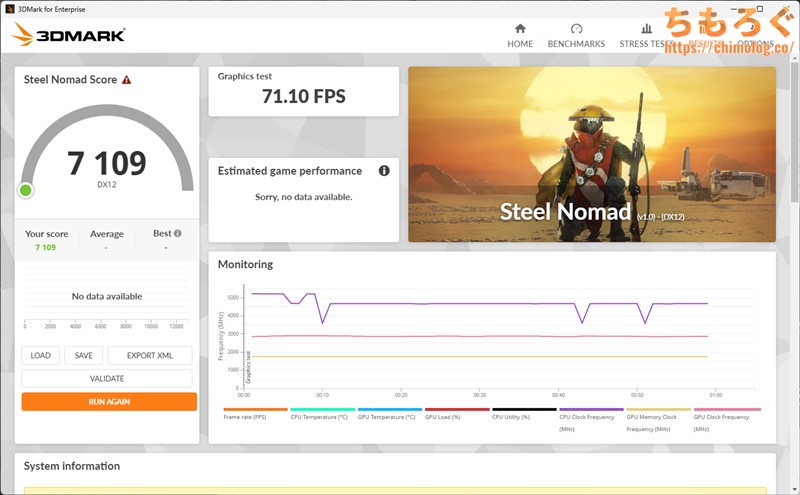Toggle GPU Clock Frequency legend series
Viewport: 800px width, 495px height.
[x=727, y=419]
